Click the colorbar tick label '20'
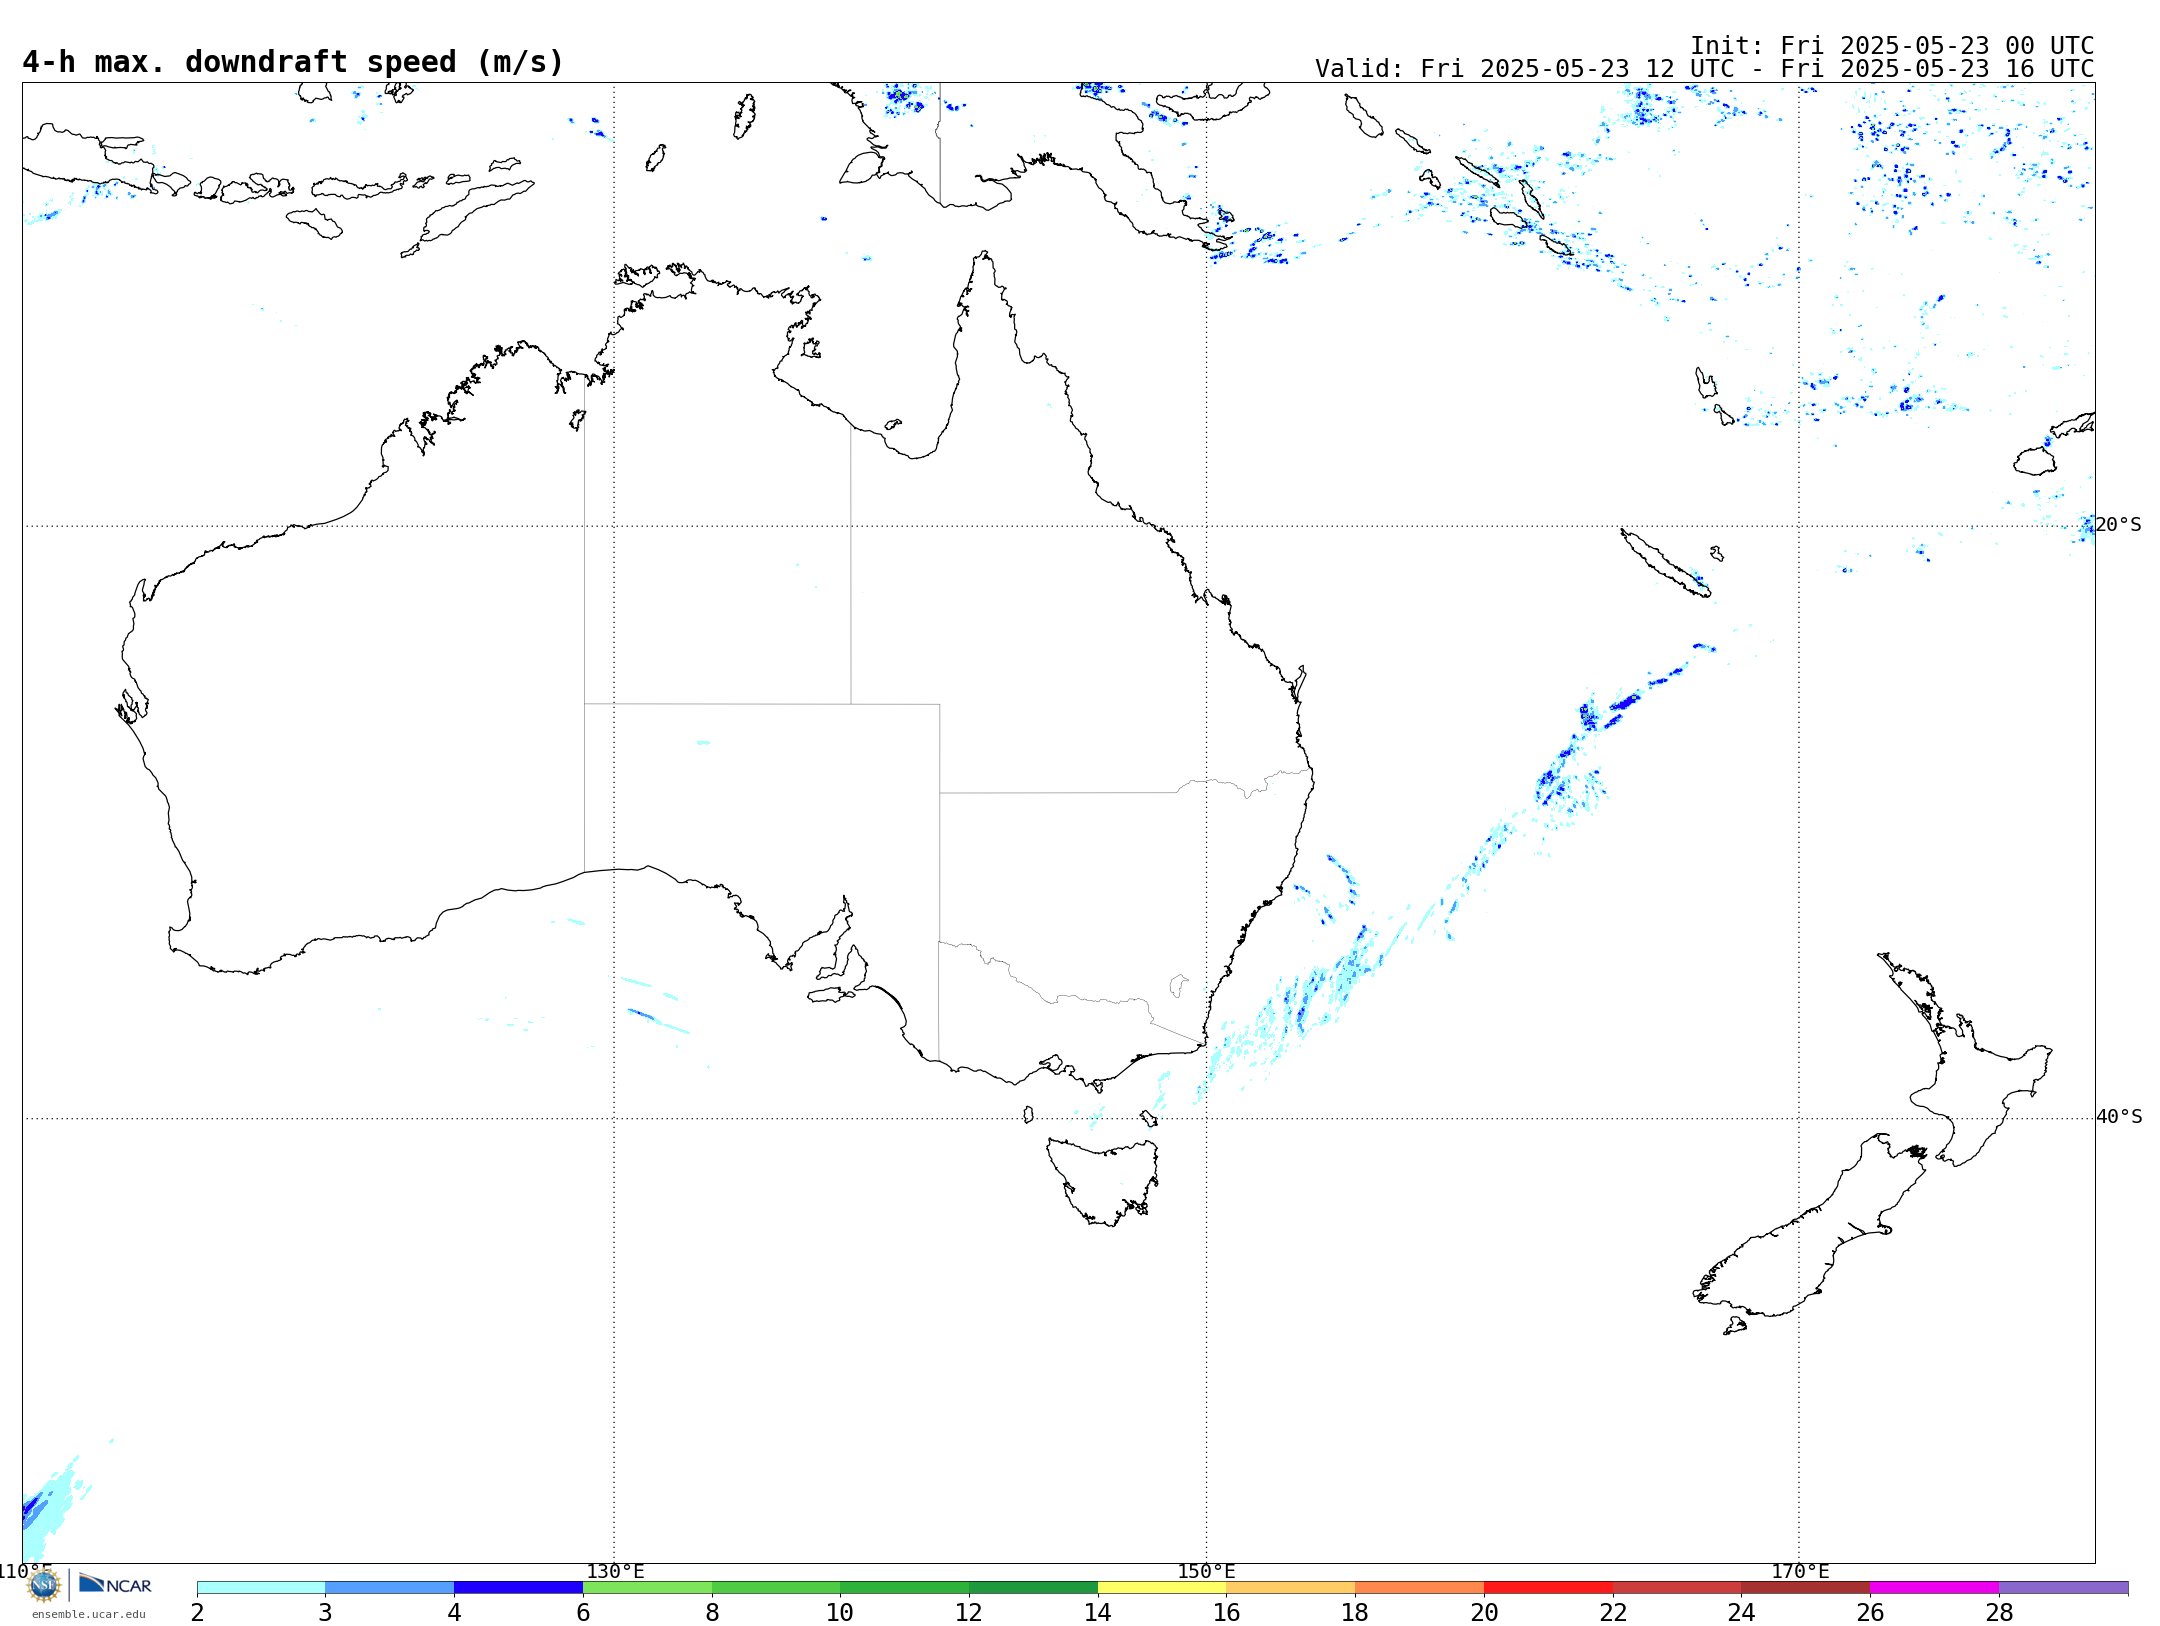This screenshot has width=2160, height=1626. (1484, 1613)
